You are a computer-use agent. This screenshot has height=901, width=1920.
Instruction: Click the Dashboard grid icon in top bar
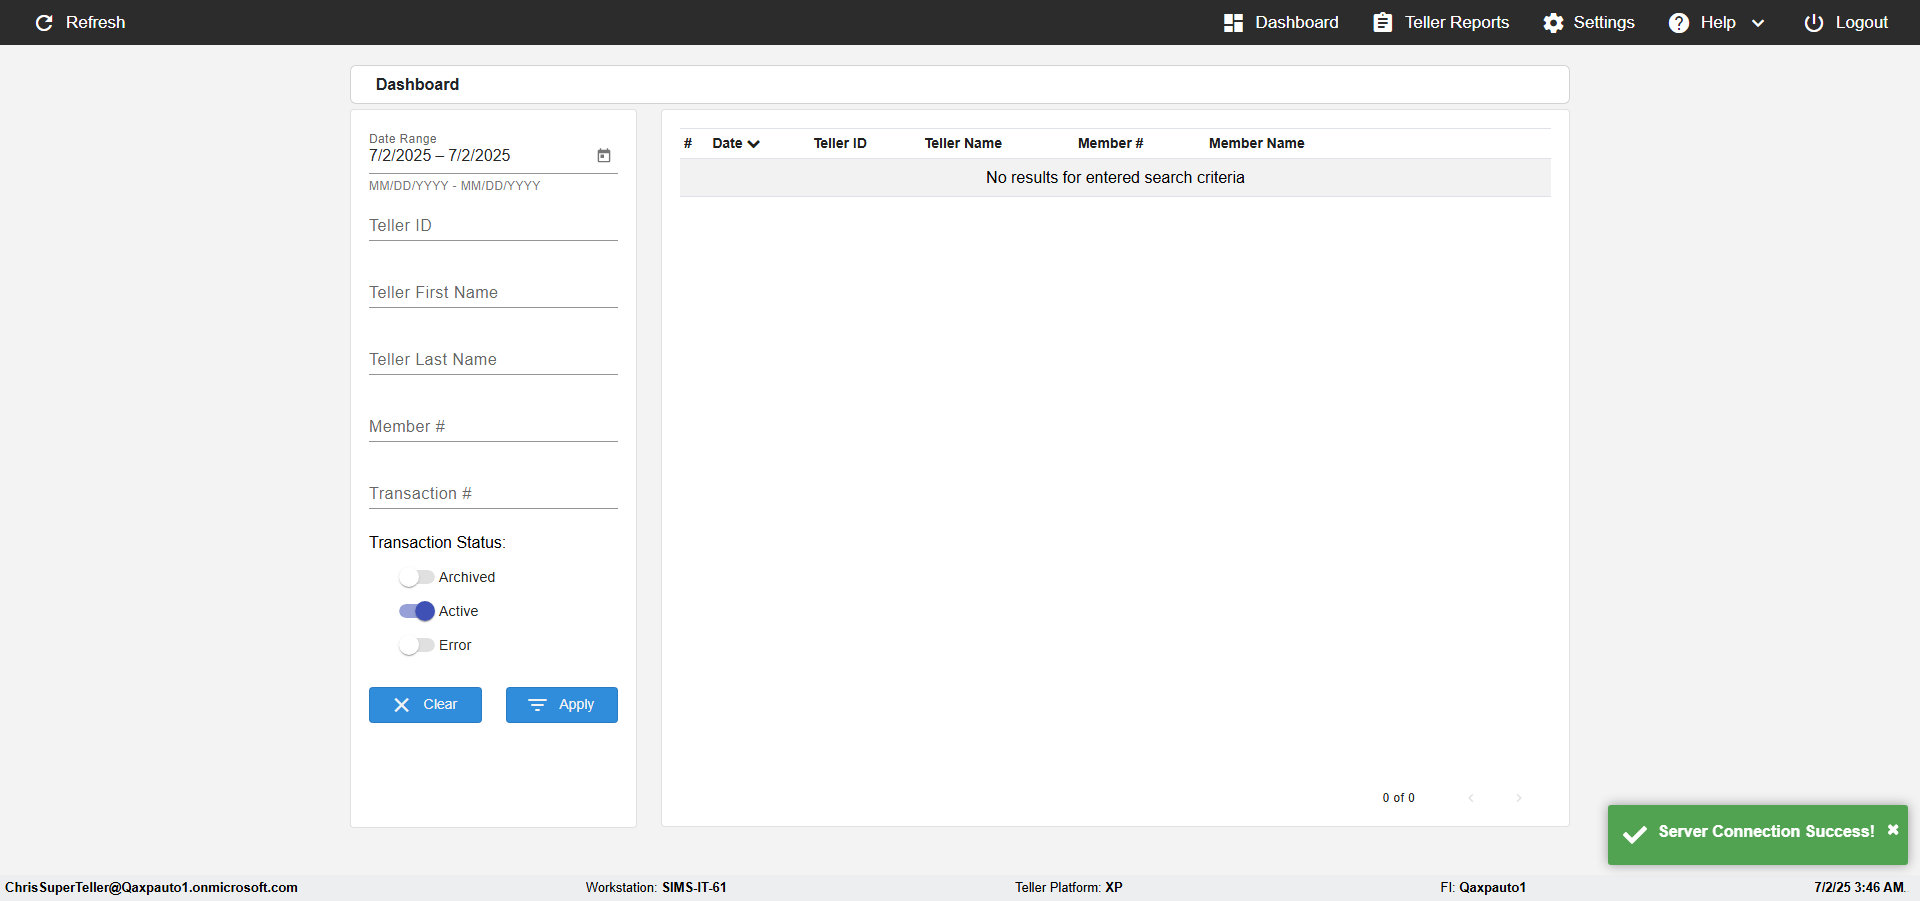[1233, 22]
